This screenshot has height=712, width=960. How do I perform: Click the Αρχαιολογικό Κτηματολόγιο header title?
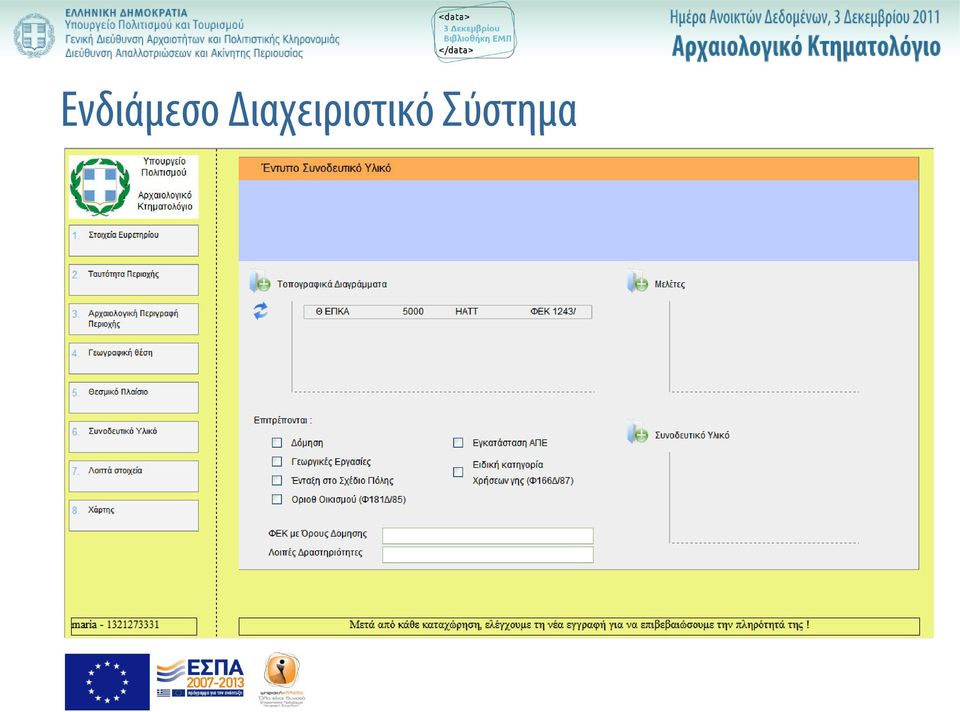coord(806,47)
